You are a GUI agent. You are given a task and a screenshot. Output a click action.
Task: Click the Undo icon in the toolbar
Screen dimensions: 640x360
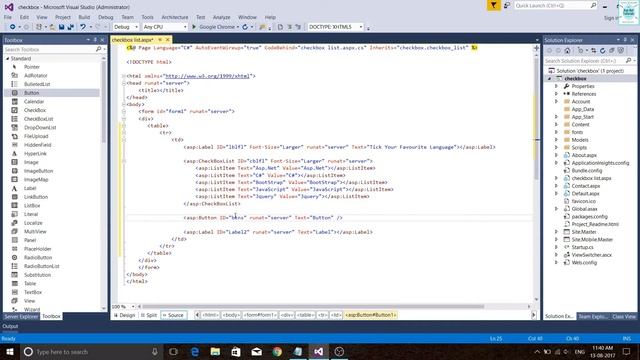tap(83, 27)
